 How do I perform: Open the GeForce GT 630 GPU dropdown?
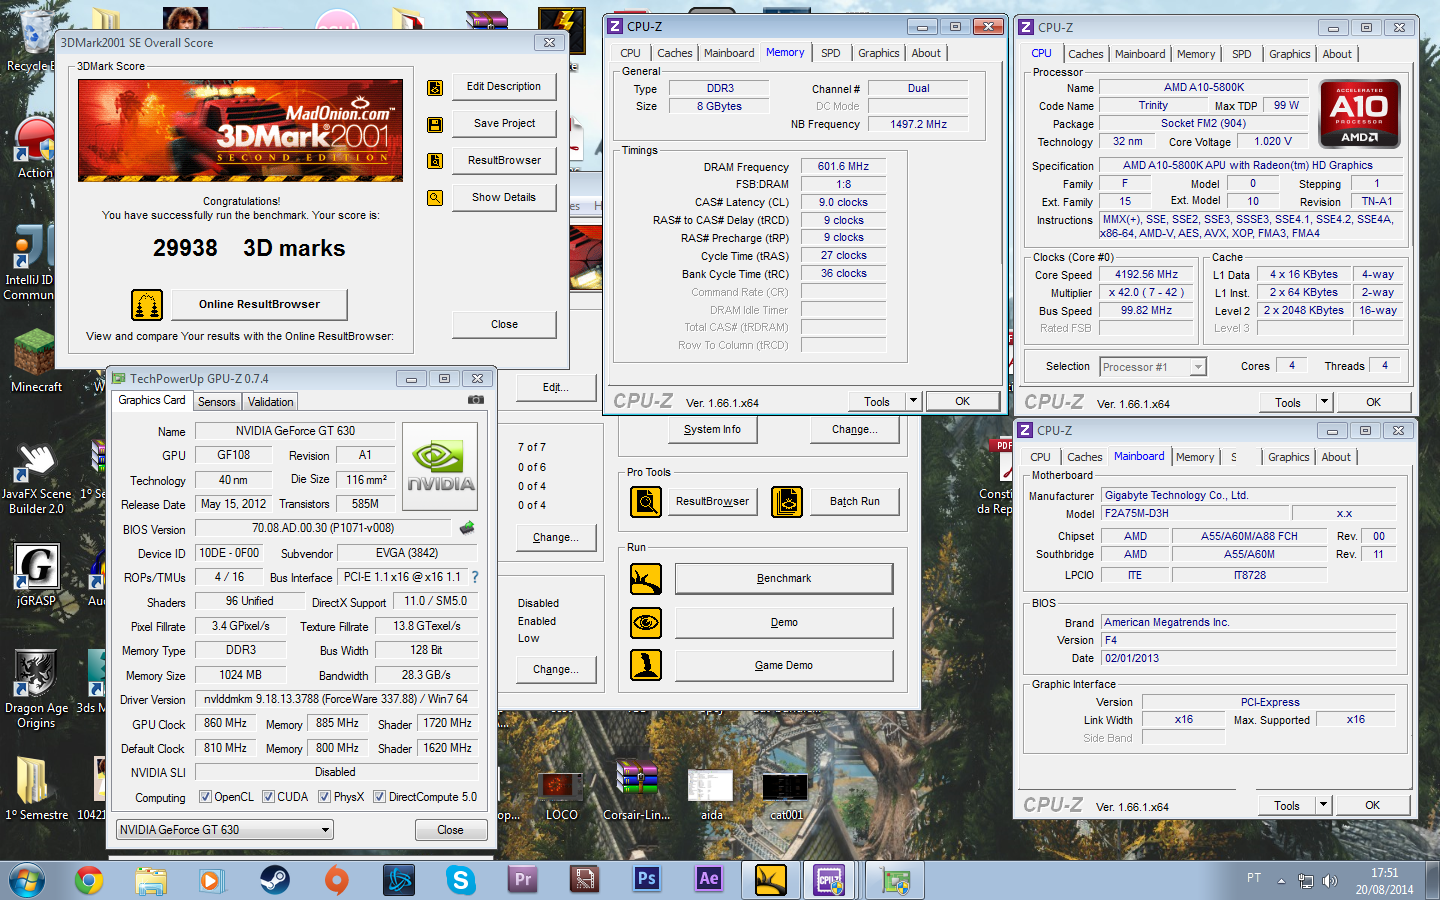click(x=225, y=830)
